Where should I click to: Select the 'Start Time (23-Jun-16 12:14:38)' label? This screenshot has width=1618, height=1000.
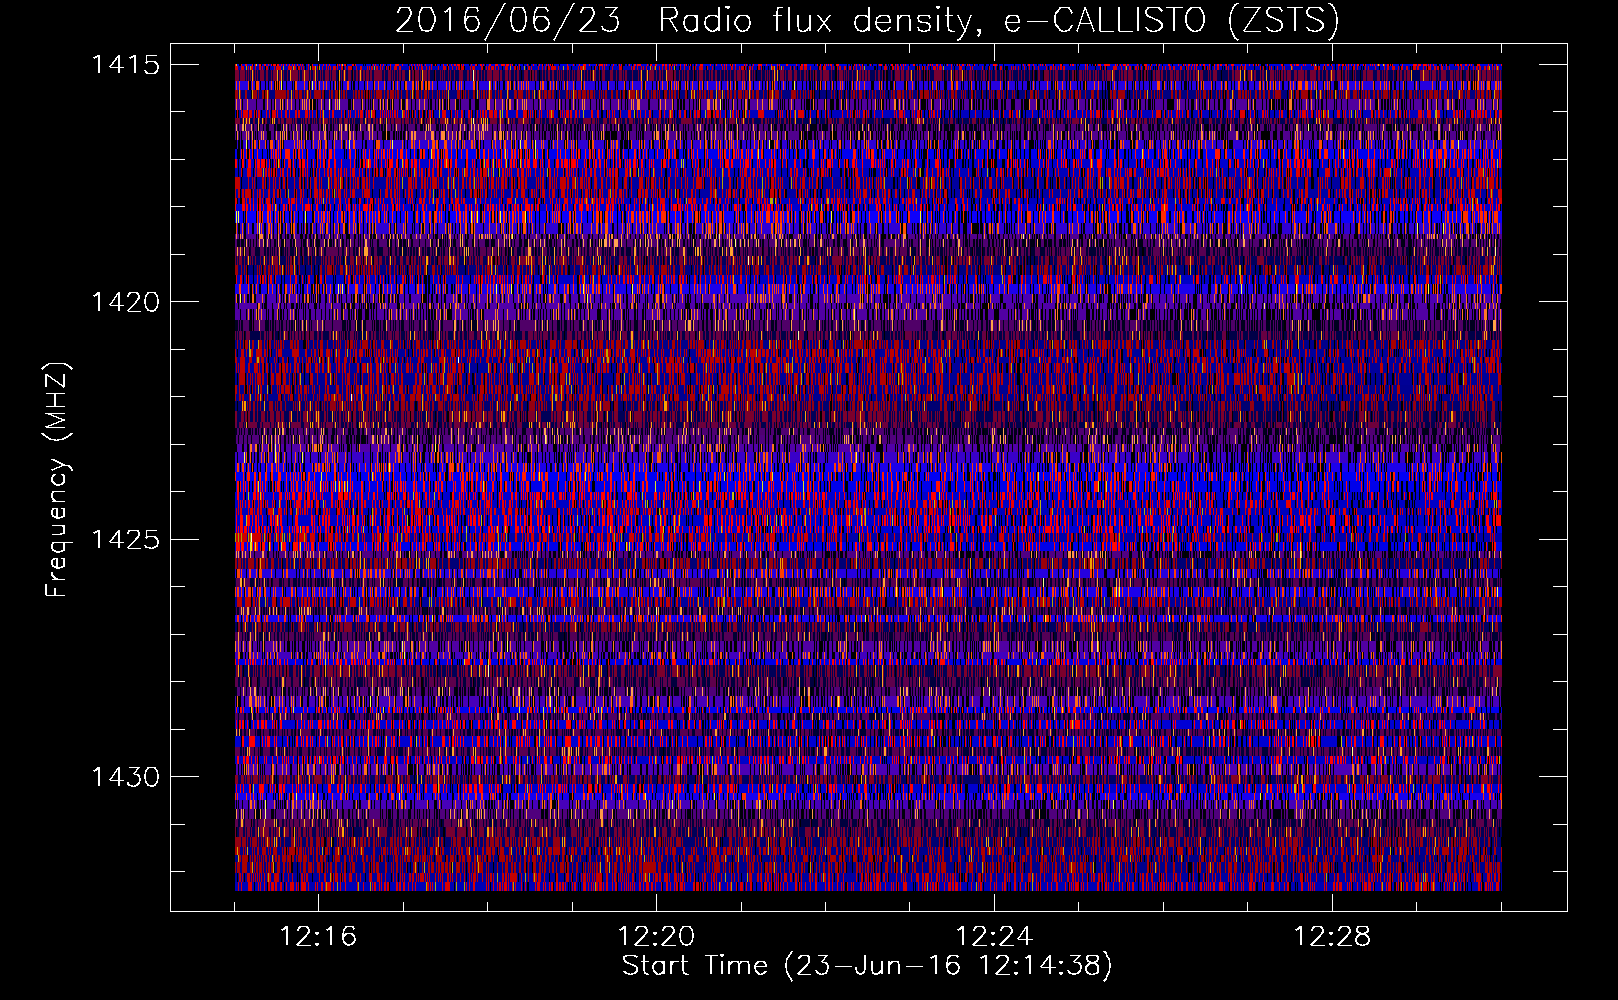(x=867, y=966)
